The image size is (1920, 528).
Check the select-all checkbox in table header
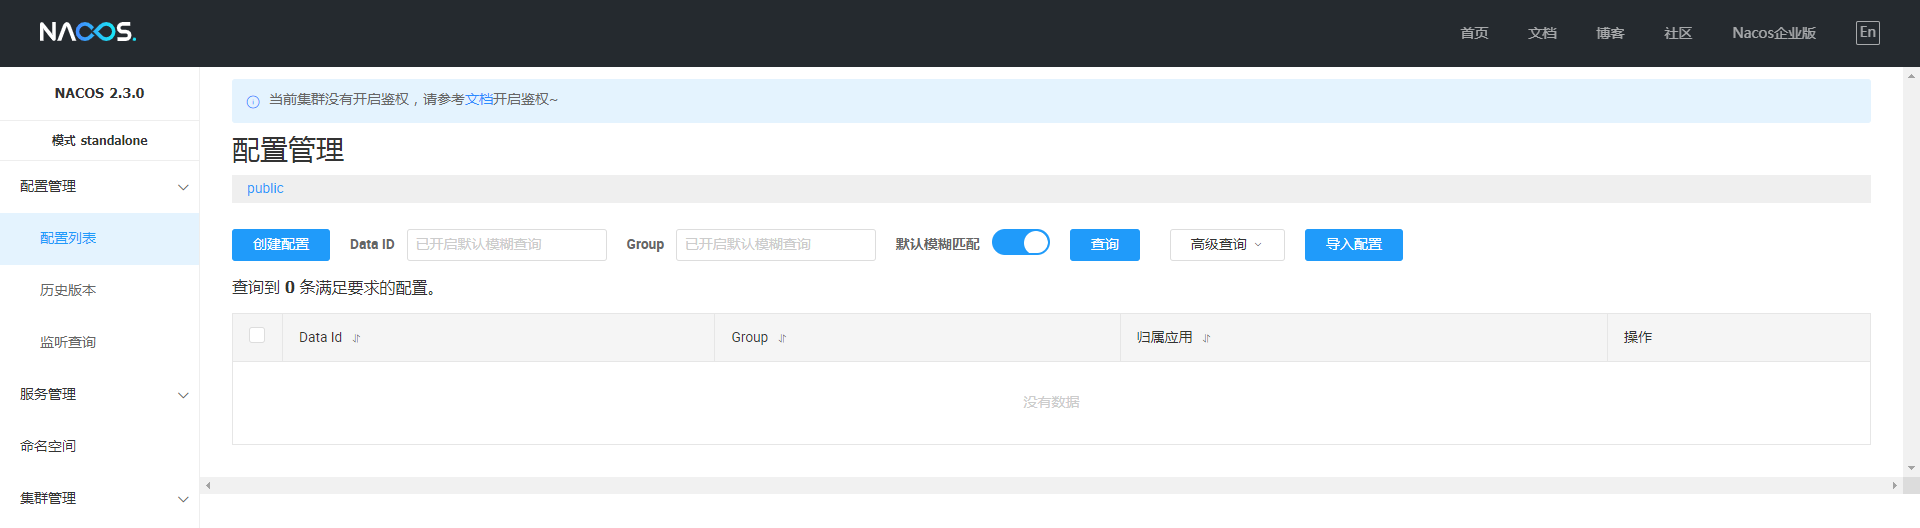pos(257,336)
